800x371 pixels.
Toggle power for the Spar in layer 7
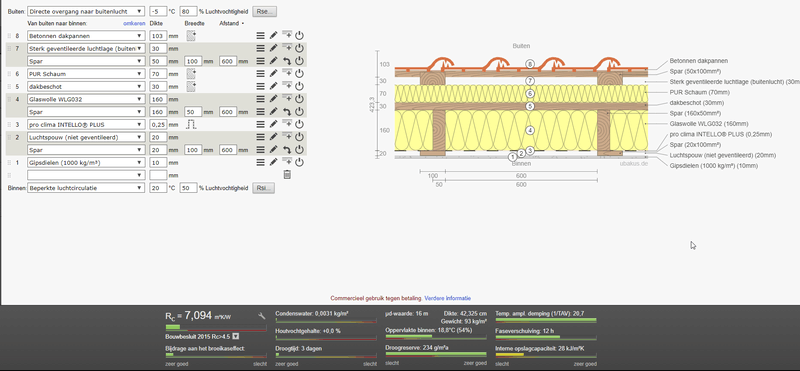click(299, 61)
